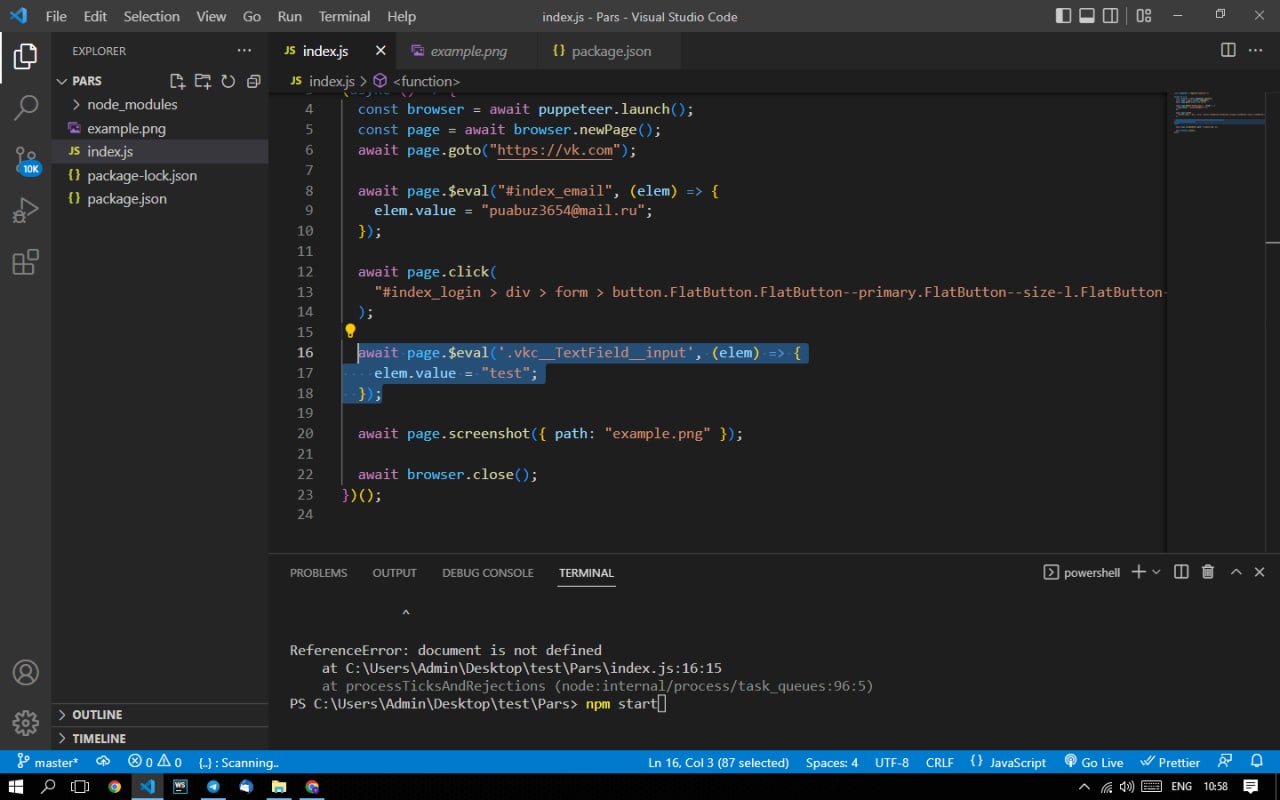Add a new terminal with plus icon

click(x=1138, y=572)
